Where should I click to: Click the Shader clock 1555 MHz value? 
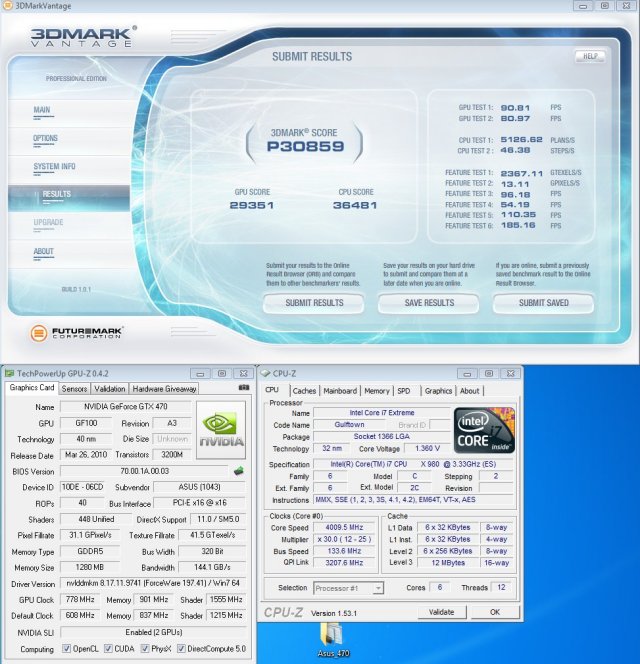click(x=226, y=599)
